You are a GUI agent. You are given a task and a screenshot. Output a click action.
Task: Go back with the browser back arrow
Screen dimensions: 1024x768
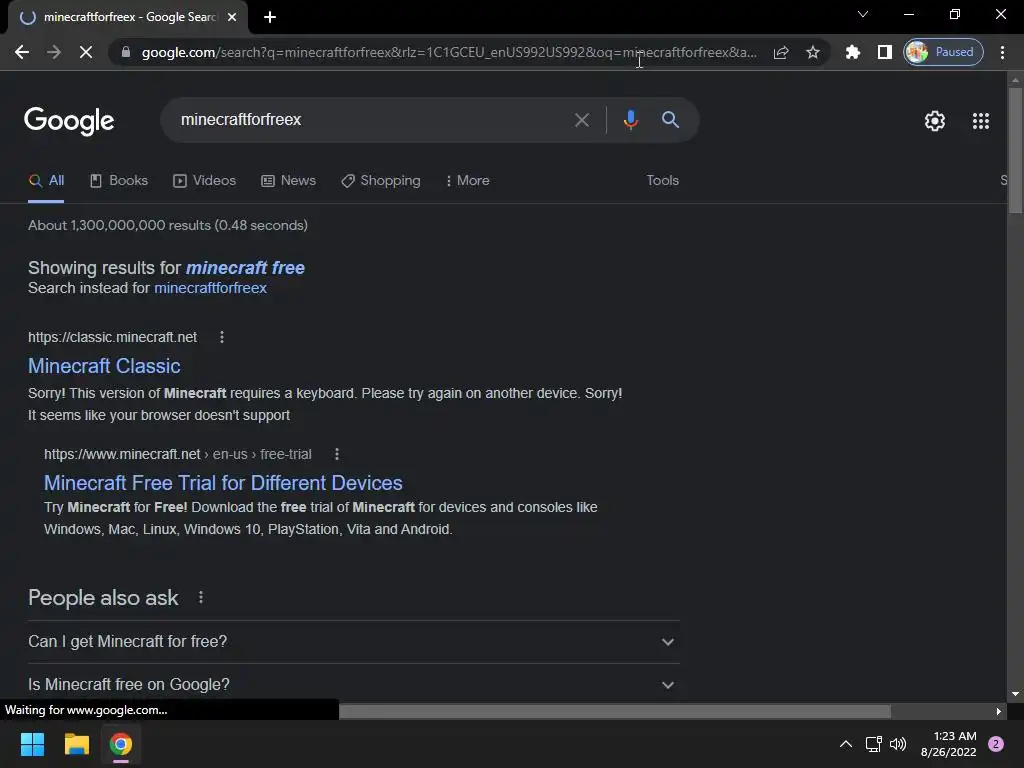pos(22,52)
